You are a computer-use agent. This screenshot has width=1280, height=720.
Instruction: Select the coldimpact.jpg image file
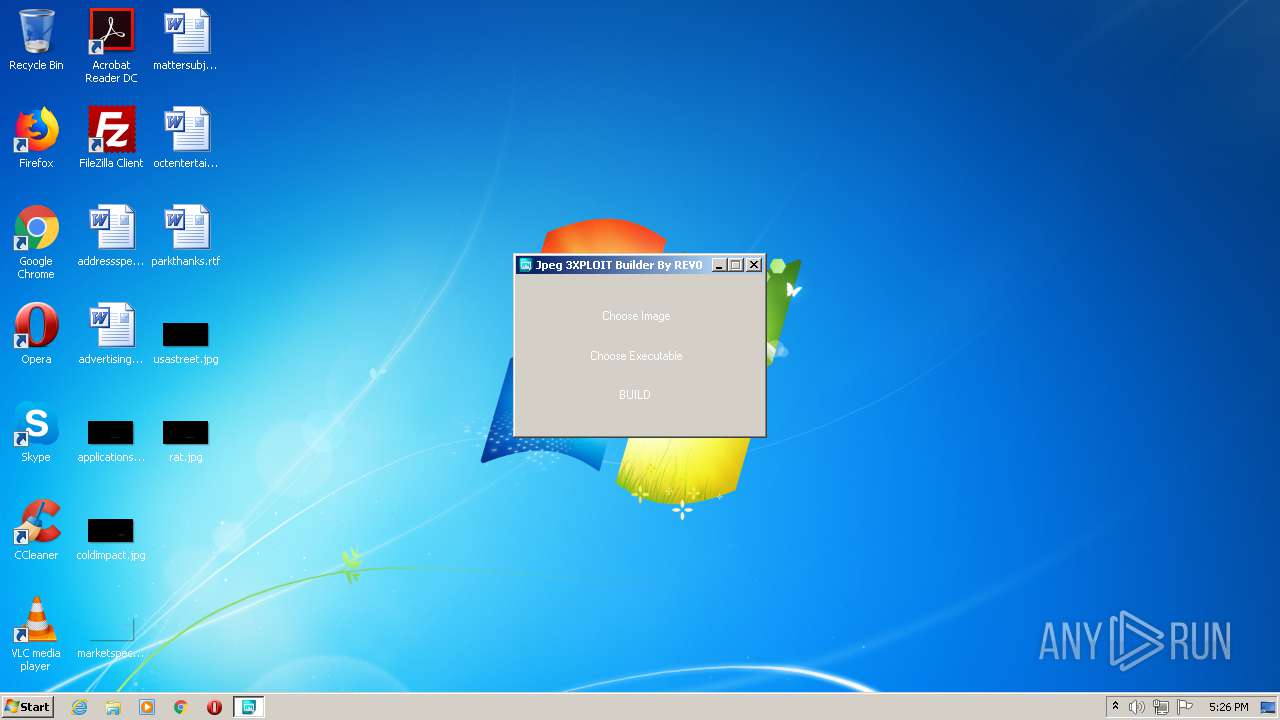tap(111, 539)
